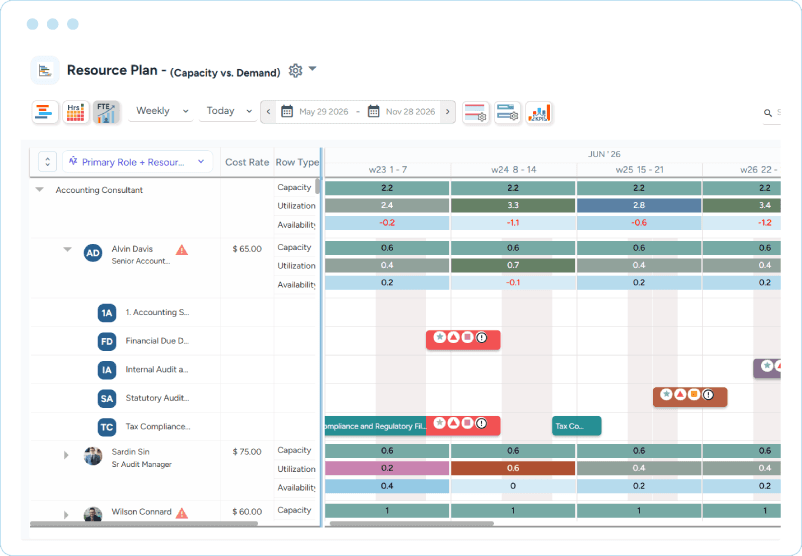Select the w23 1 - 7 week header

[388, 169]
